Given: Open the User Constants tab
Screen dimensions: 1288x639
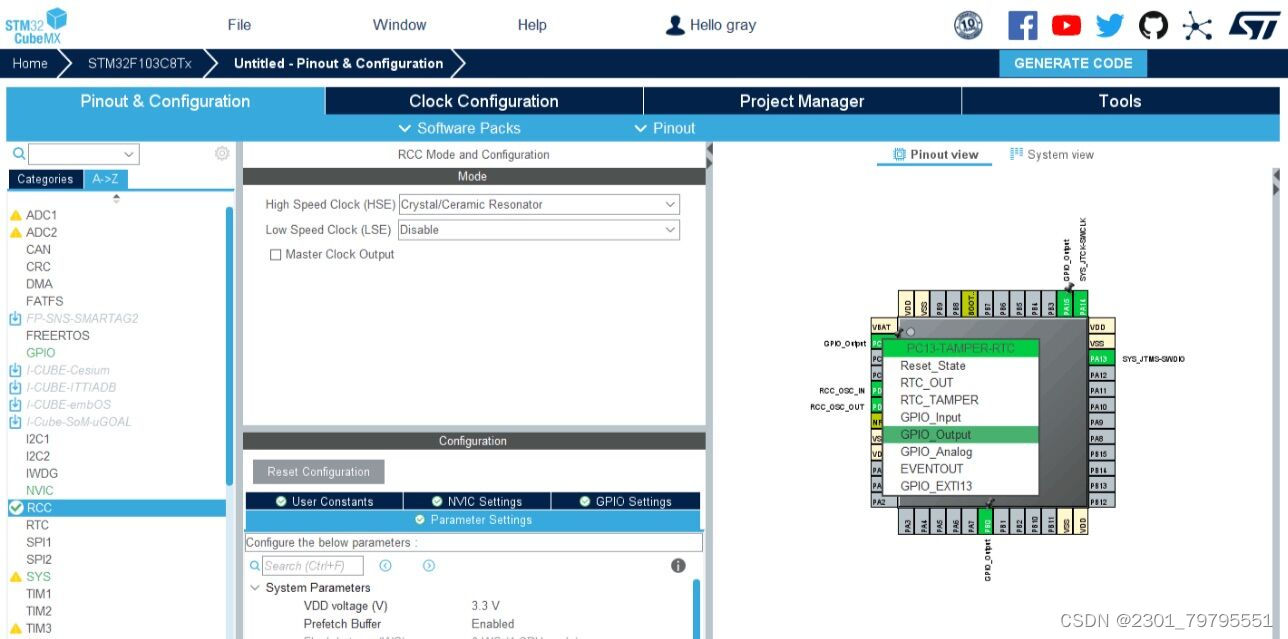Looking at the screenshot, I should [x=324, y=501].
